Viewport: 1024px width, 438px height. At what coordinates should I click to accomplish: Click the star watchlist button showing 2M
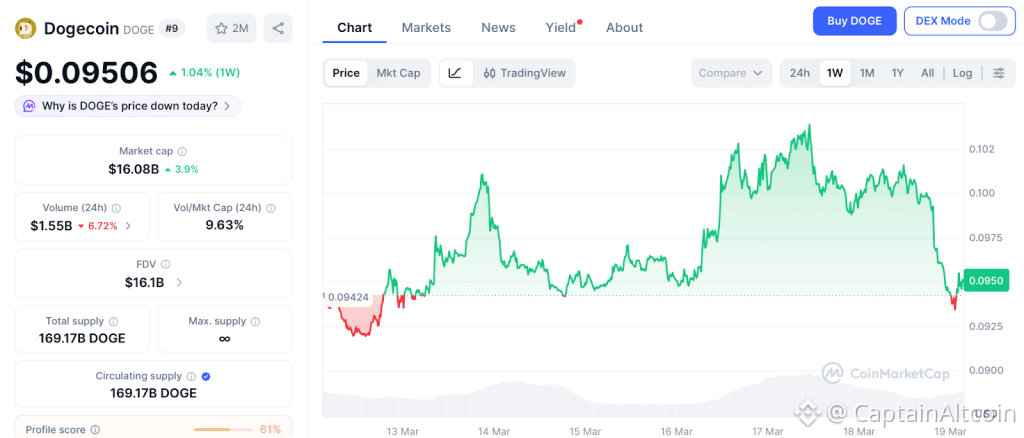231,28
